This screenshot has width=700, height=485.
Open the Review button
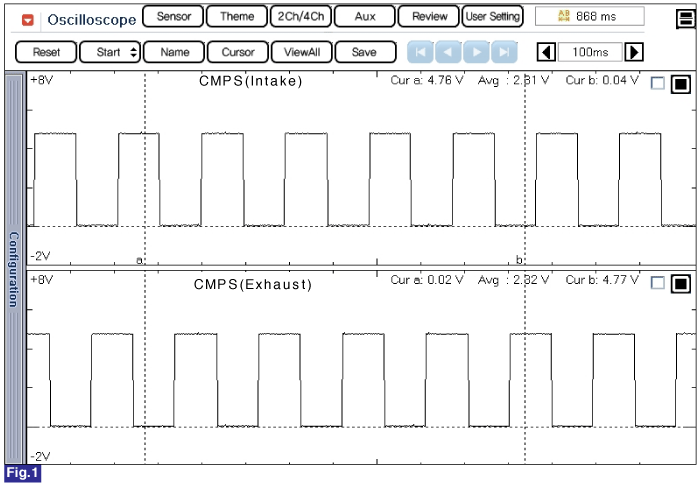click(429, 17)
